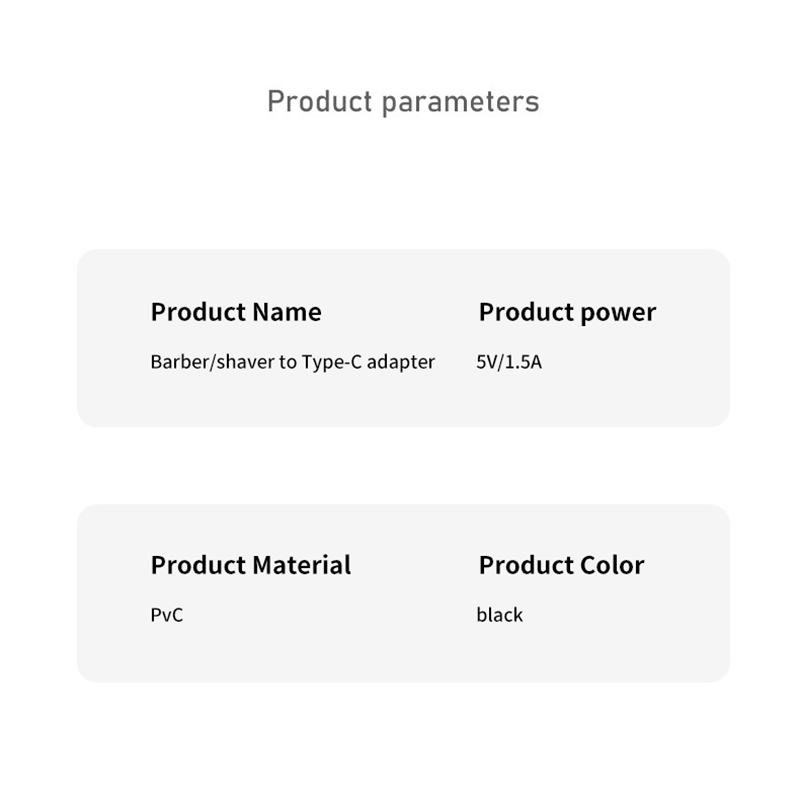The width and height of the screenshot is (800, 800).
Task: Select the word "Type-C" in product name
Action: pos(332,363)
